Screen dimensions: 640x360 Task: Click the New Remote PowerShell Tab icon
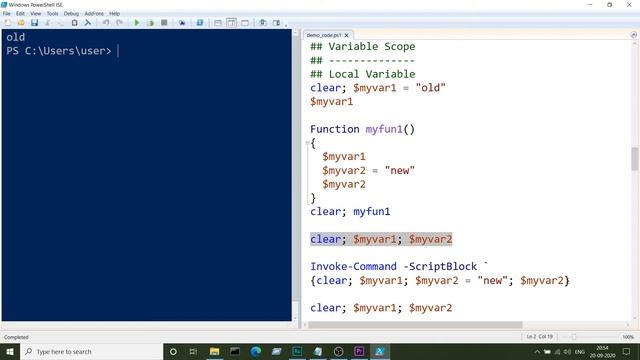pos(182,23)
